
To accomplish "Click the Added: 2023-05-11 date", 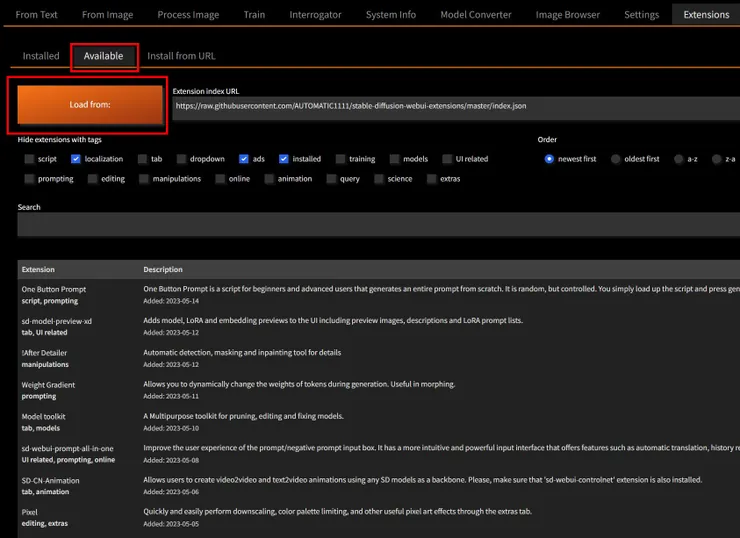I will [171, 396].
